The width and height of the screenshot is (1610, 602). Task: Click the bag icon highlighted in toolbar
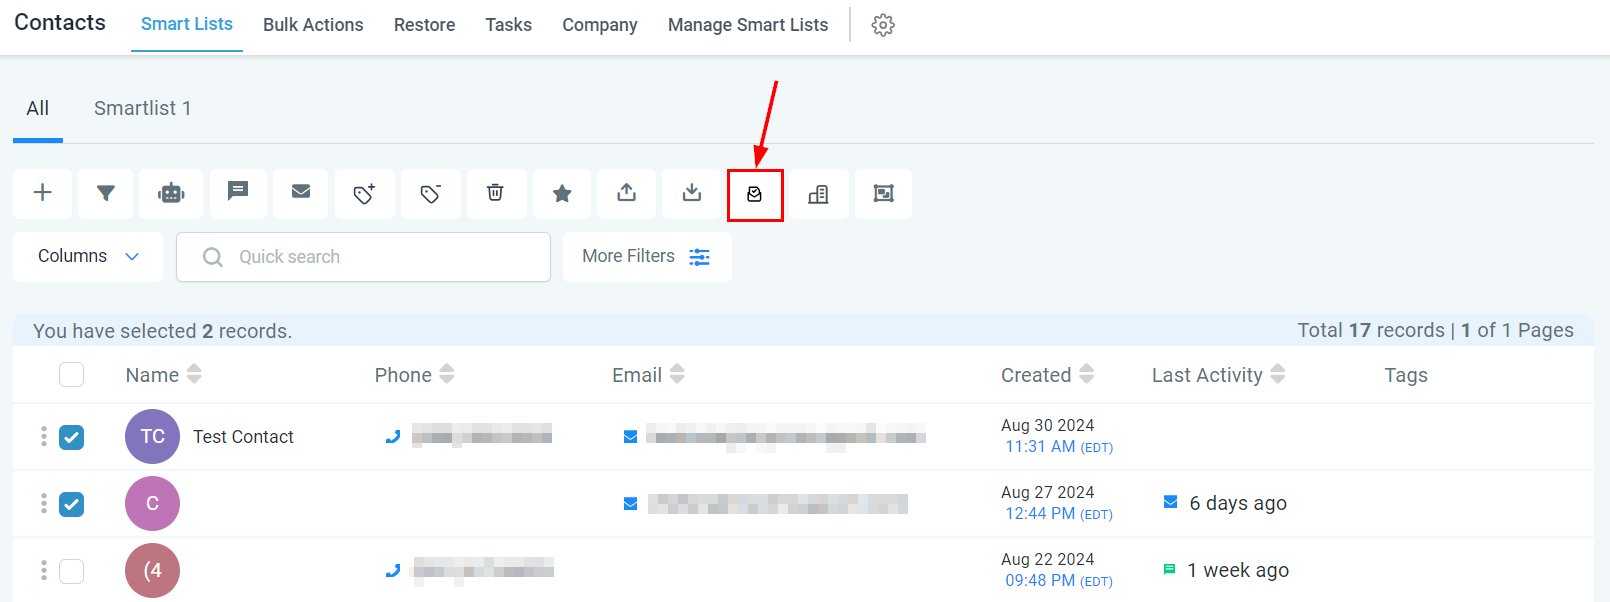[x=755, y=194]
